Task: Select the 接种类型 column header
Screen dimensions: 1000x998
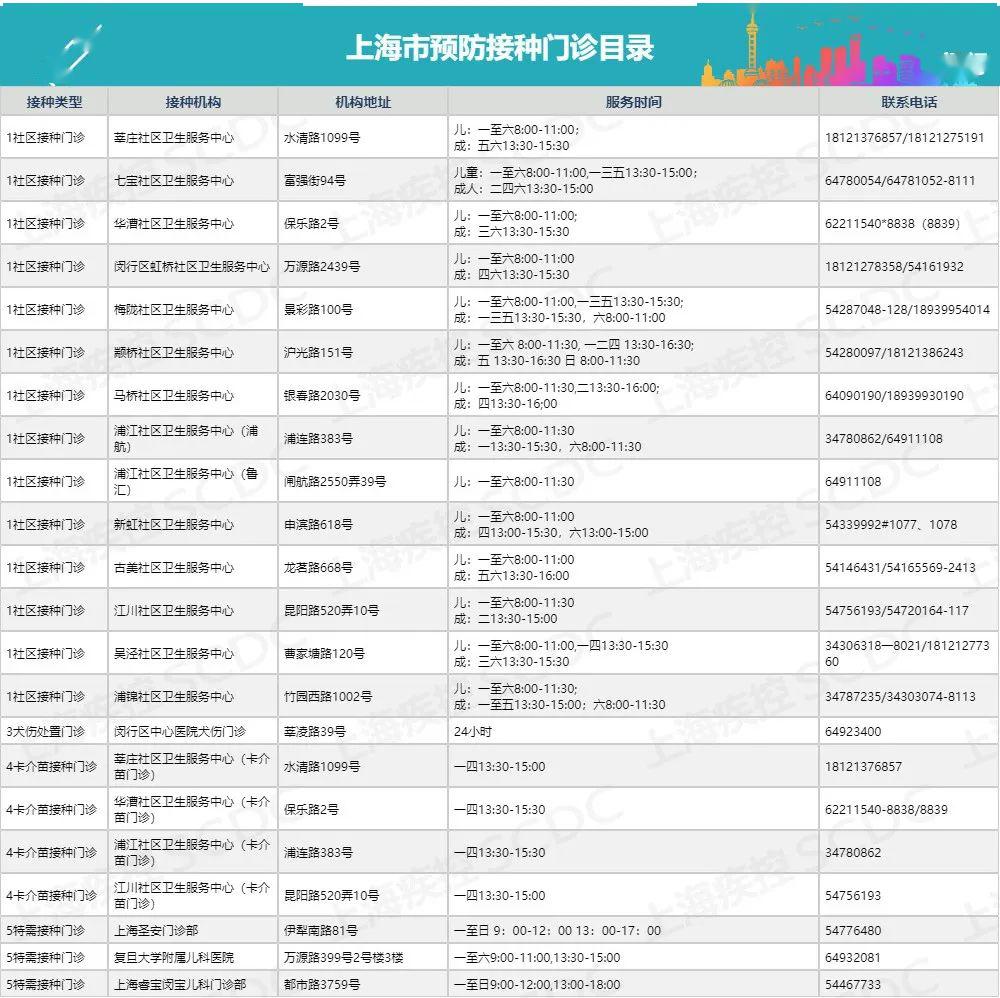Action: pos(54,102)
